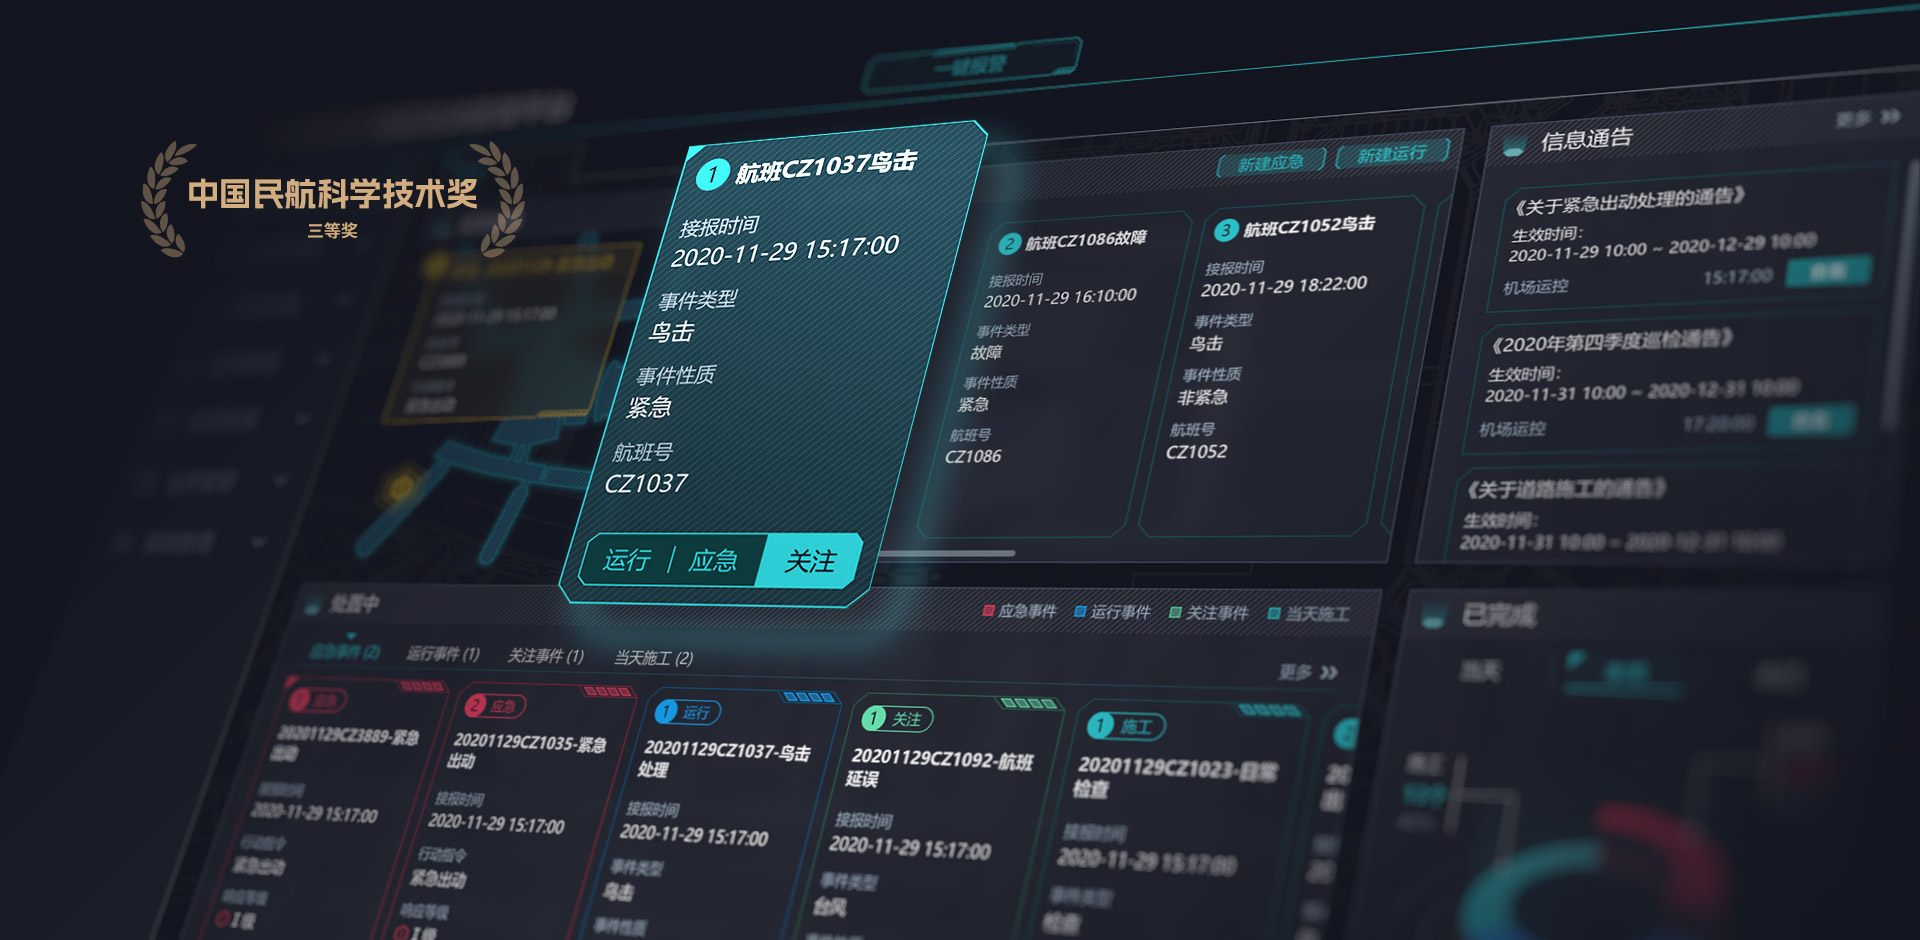Click the number 1 badge on 航班CZ1037鸟击 card
The height and width of the screenshot is (940, 1920).
pyautogui.click(x=712, y=175)
